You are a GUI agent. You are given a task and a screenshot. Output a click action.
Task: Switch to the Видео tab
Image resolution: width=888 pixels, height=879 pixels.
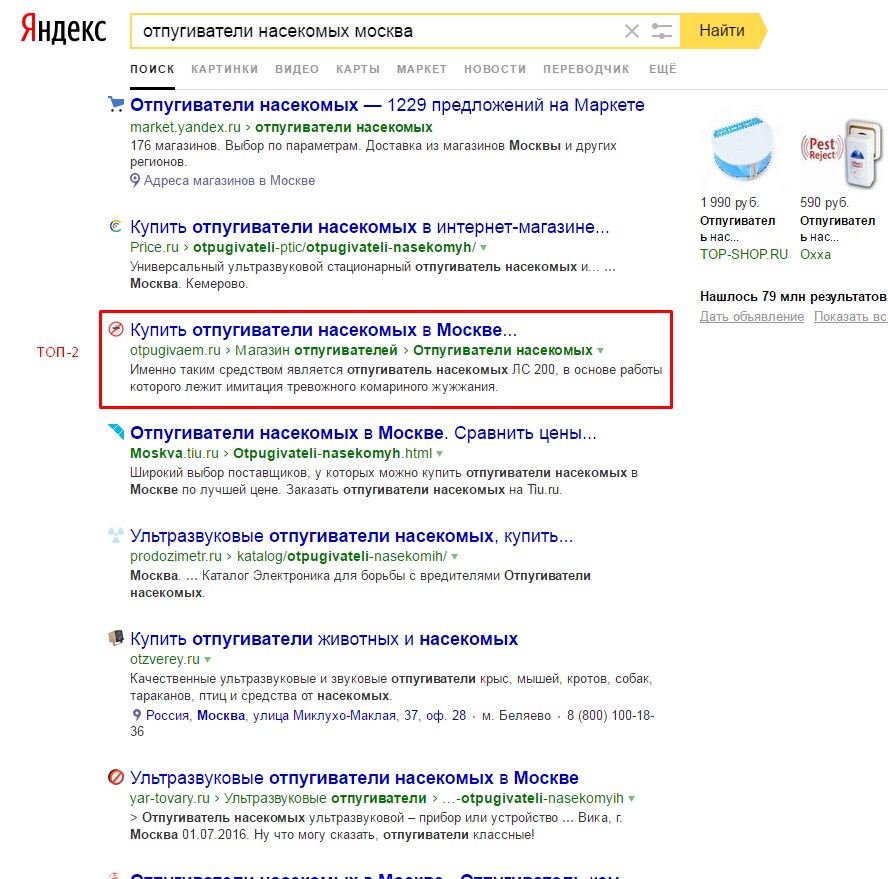tap(297, 69)
